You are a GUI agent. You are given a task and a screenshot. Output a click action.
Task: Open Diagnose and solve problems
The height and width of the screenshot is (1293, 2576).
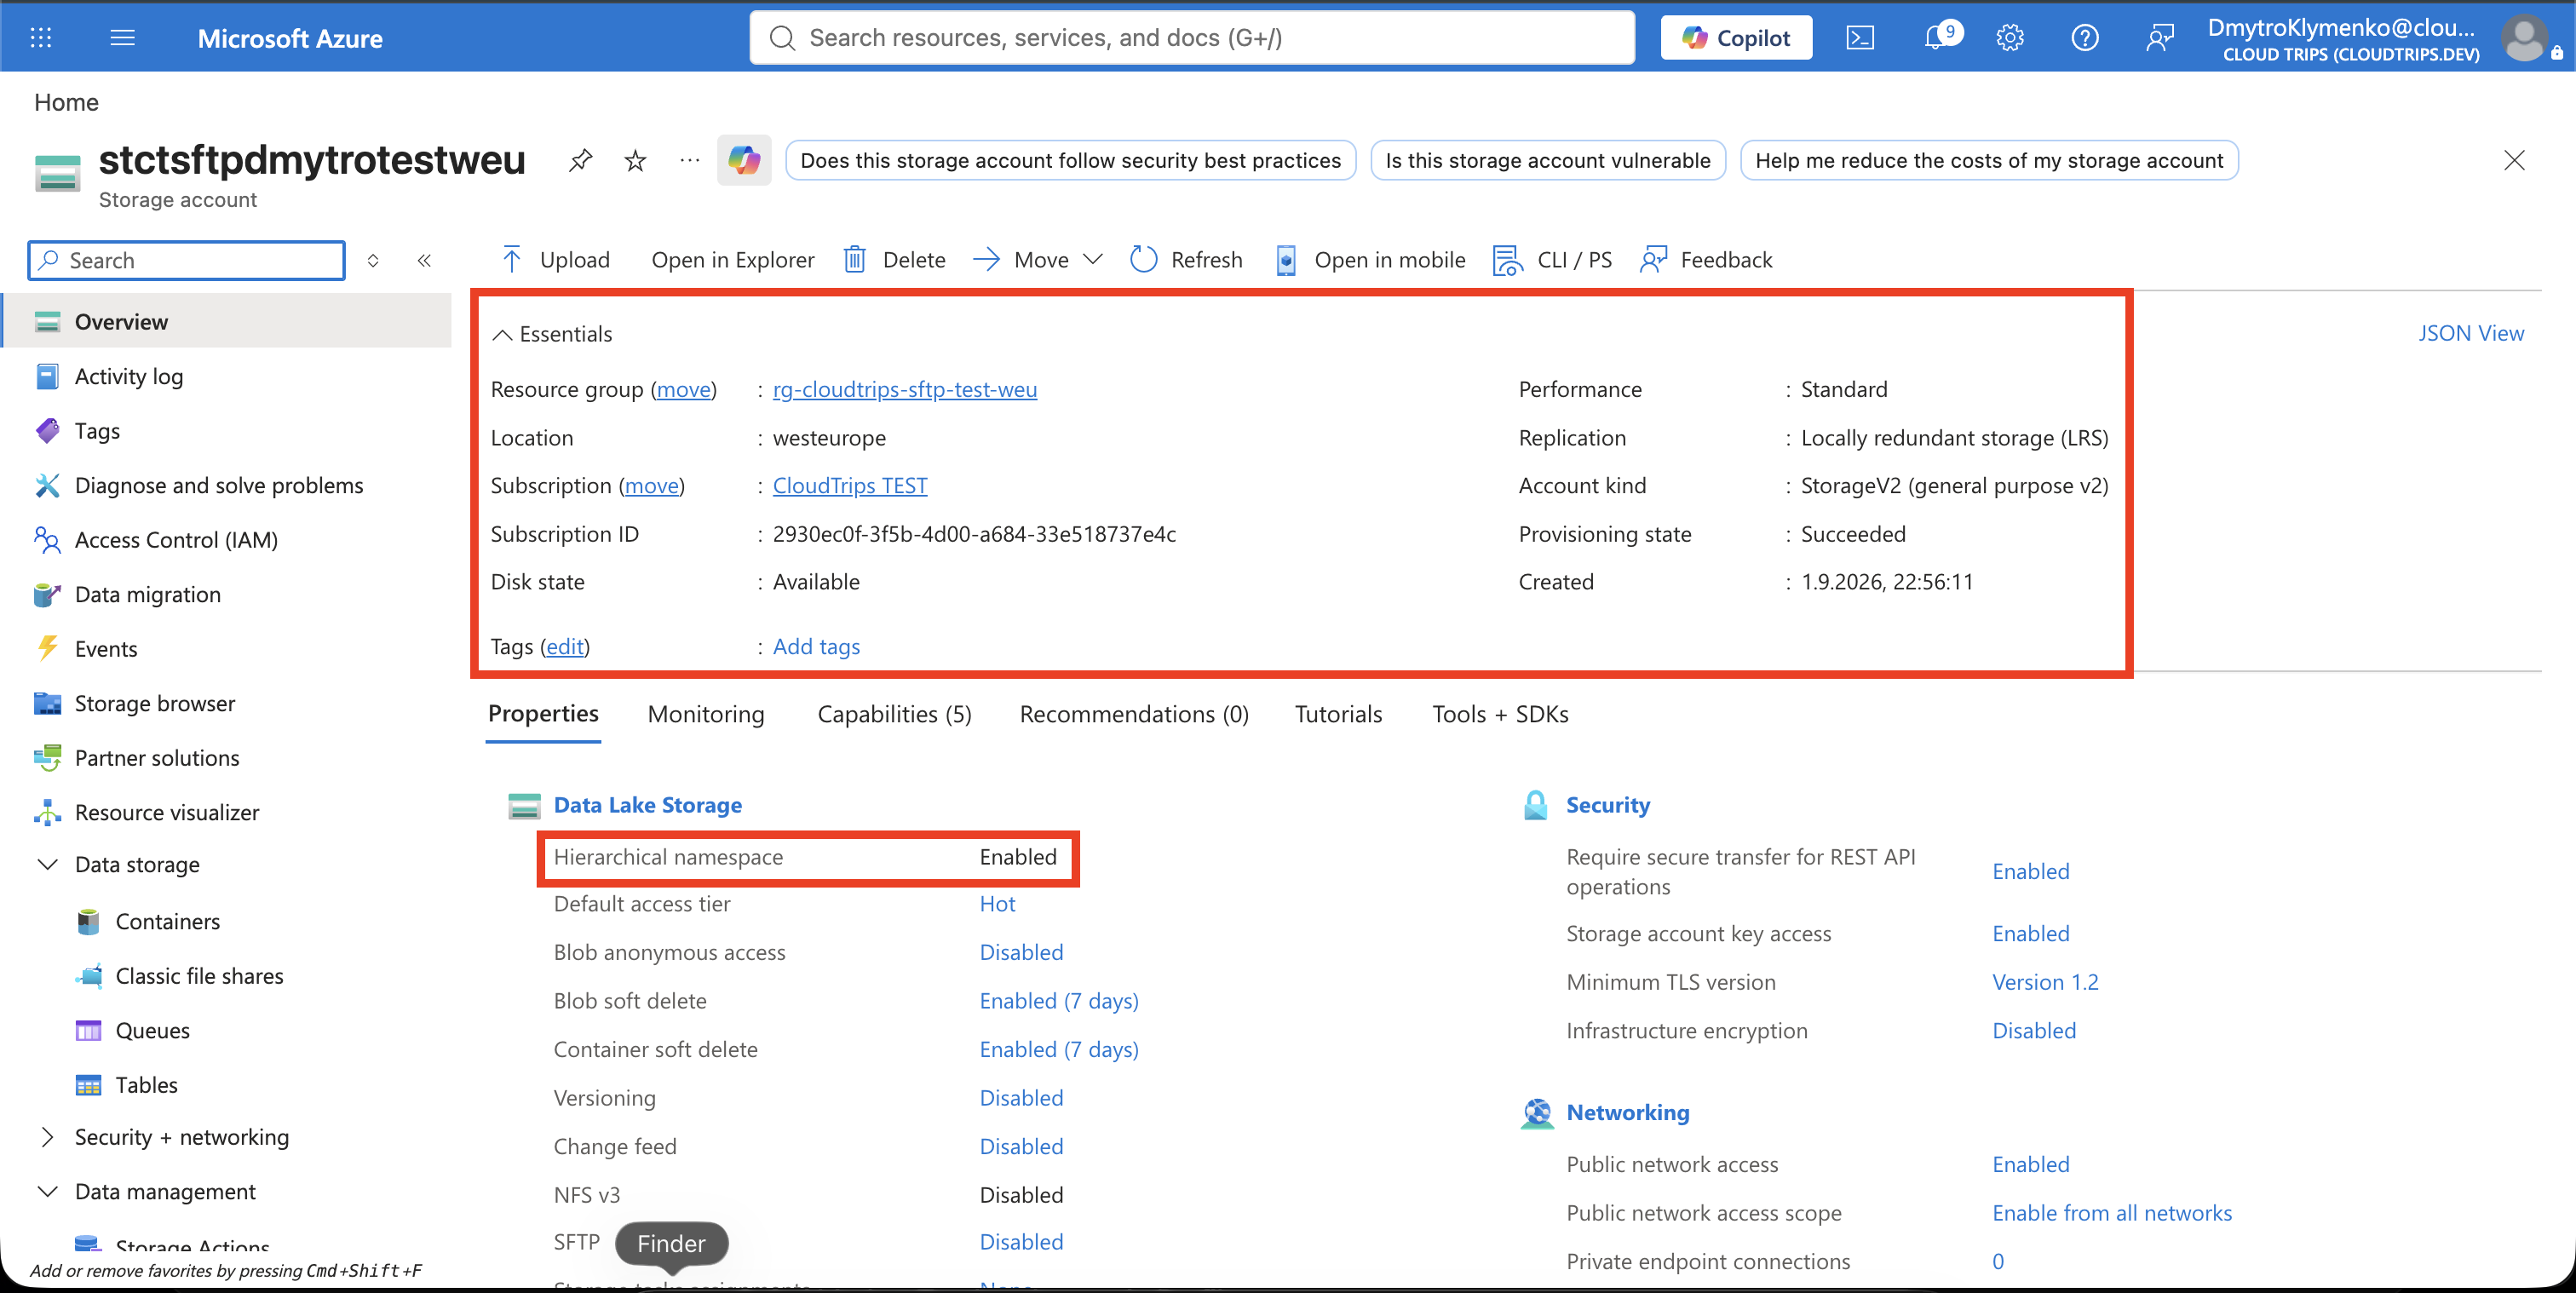point(218,485)
